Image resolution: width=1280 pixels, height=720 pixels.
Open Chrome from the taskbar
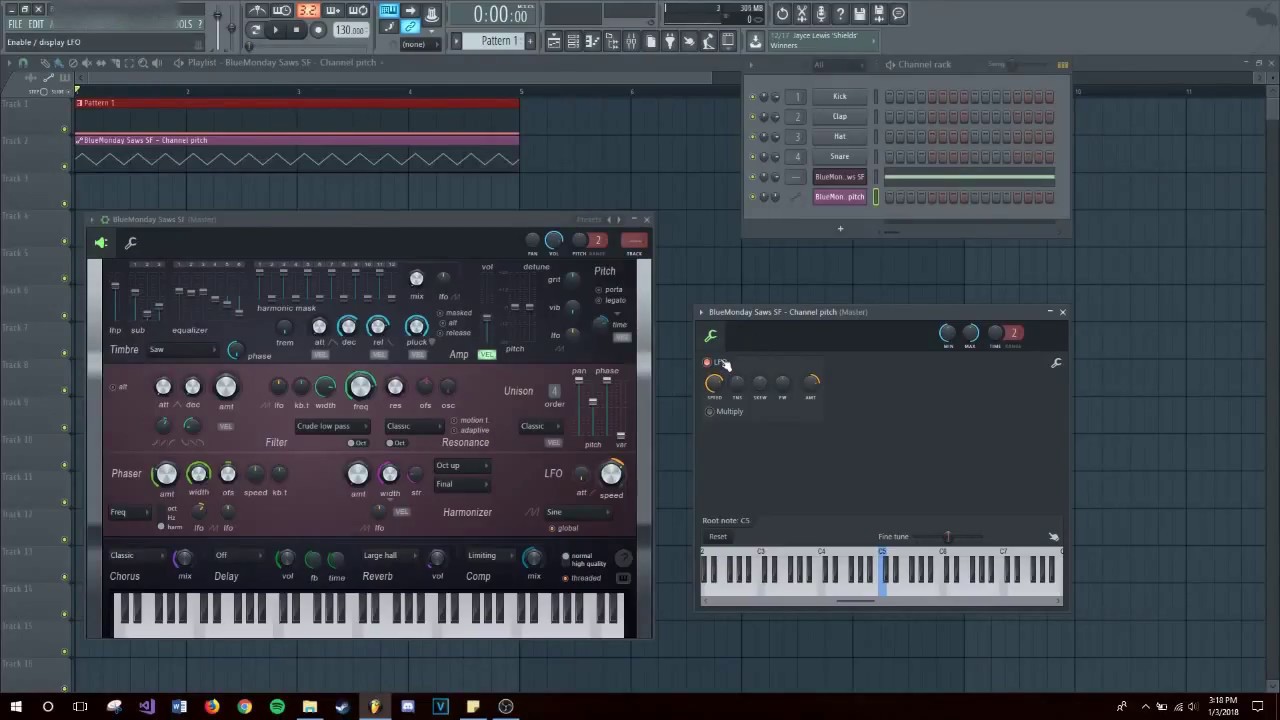244,706
